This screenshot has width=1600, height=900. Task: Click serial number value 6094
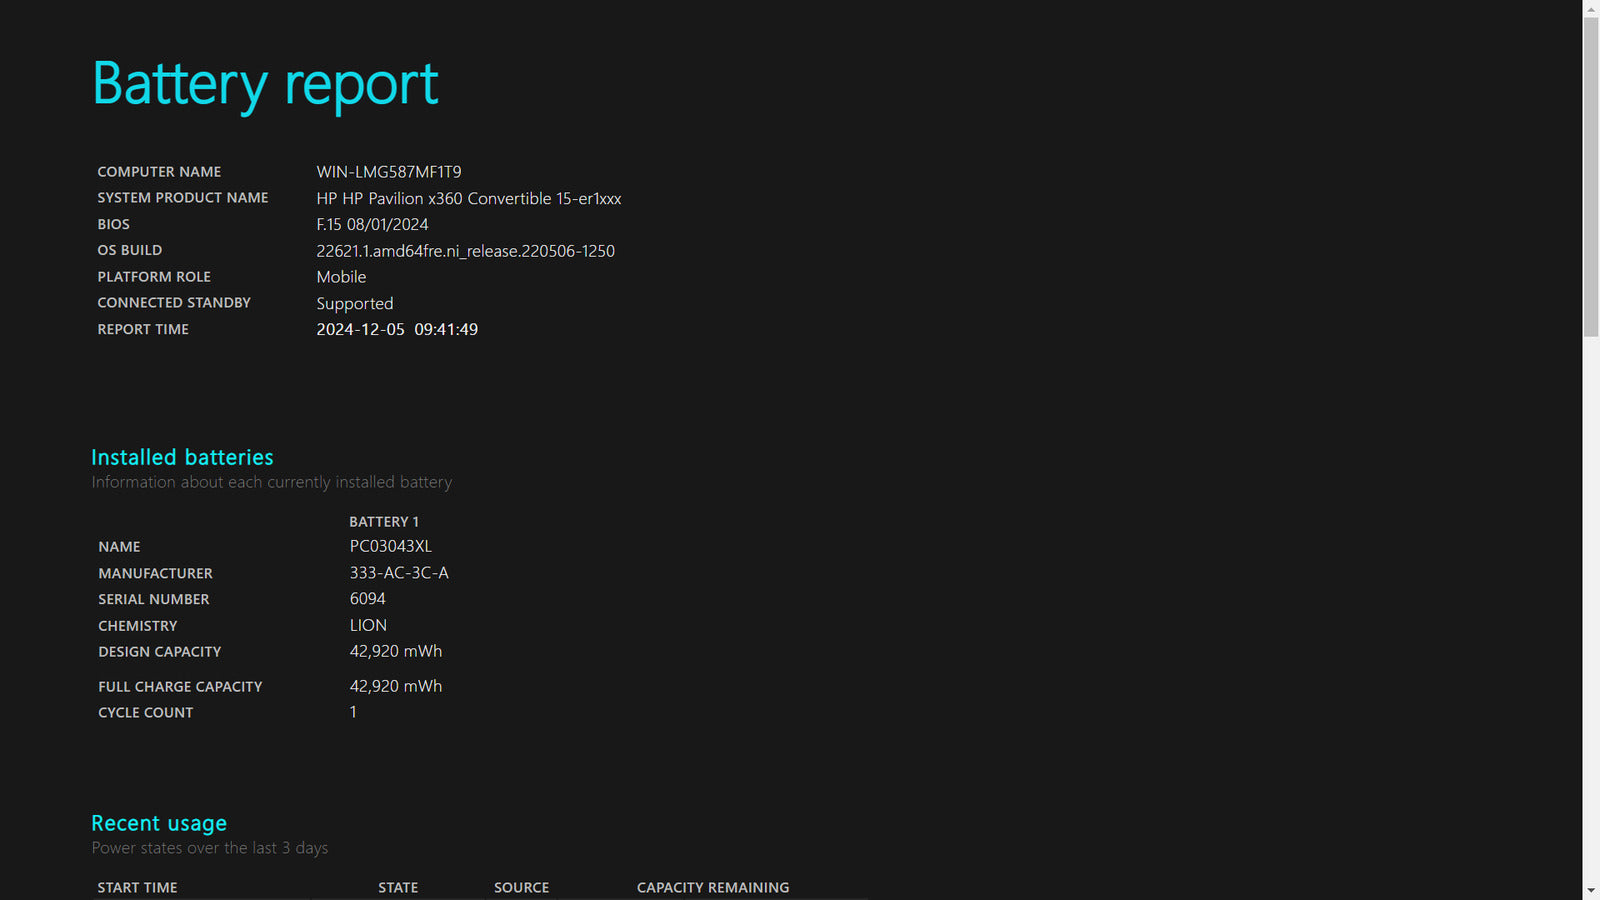(367, 599)
